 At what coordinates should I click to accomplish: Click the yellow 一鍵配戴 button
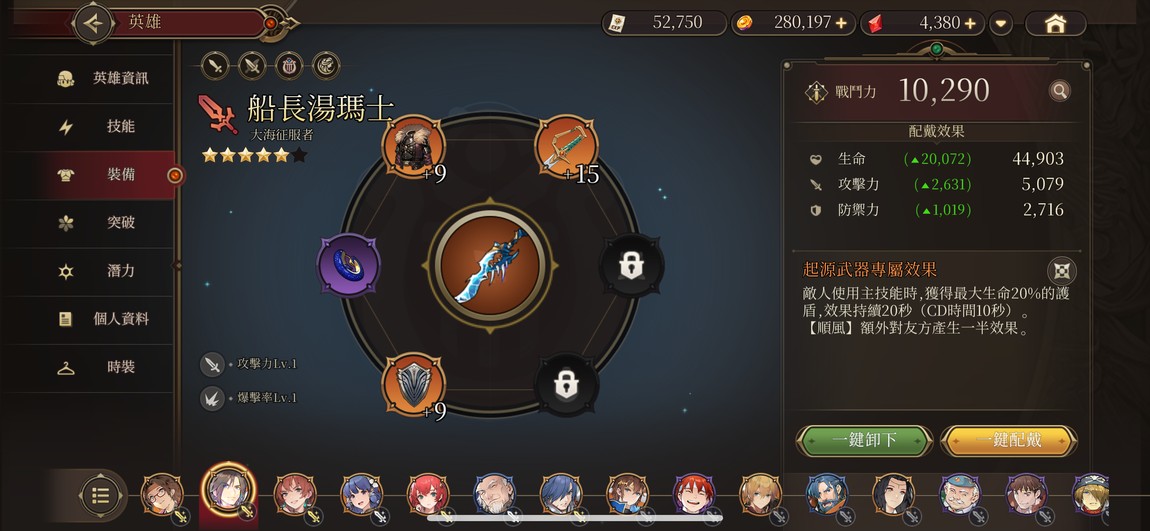[1008, 441]
